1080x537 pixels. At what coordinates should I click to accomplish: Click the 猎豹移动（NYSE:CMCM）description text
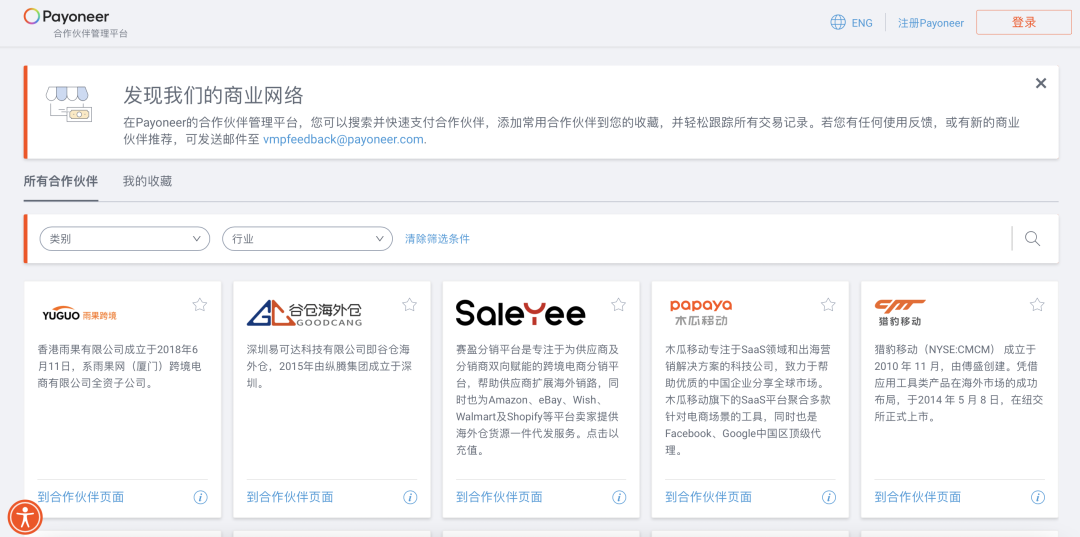click(959, 383)
